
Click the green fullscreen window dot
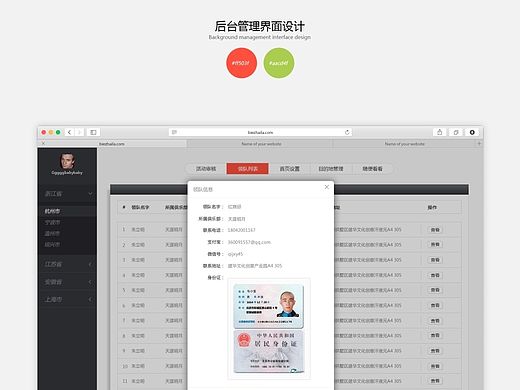(58, 132)
